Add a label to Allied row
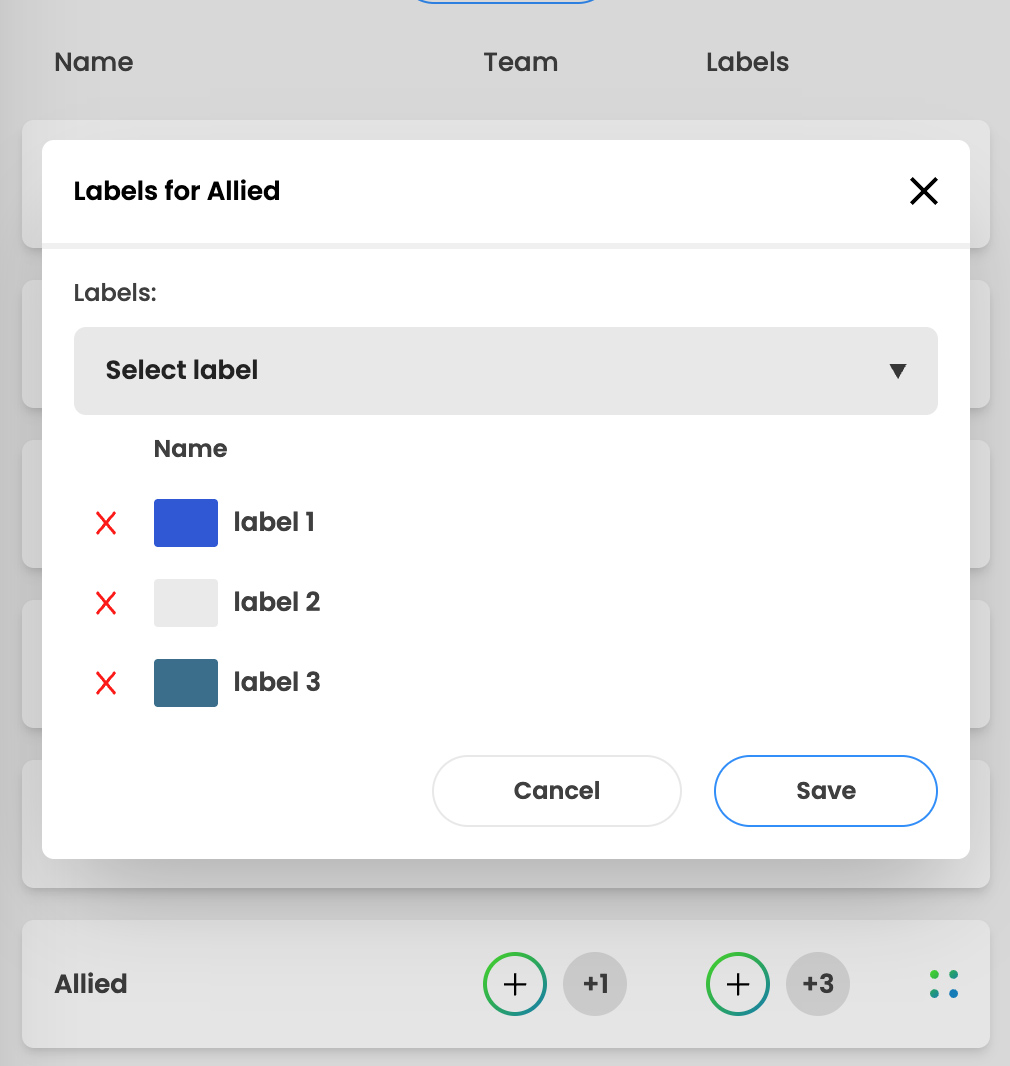The height and width of the screenshot is (1066, 1010). (737, 984)
